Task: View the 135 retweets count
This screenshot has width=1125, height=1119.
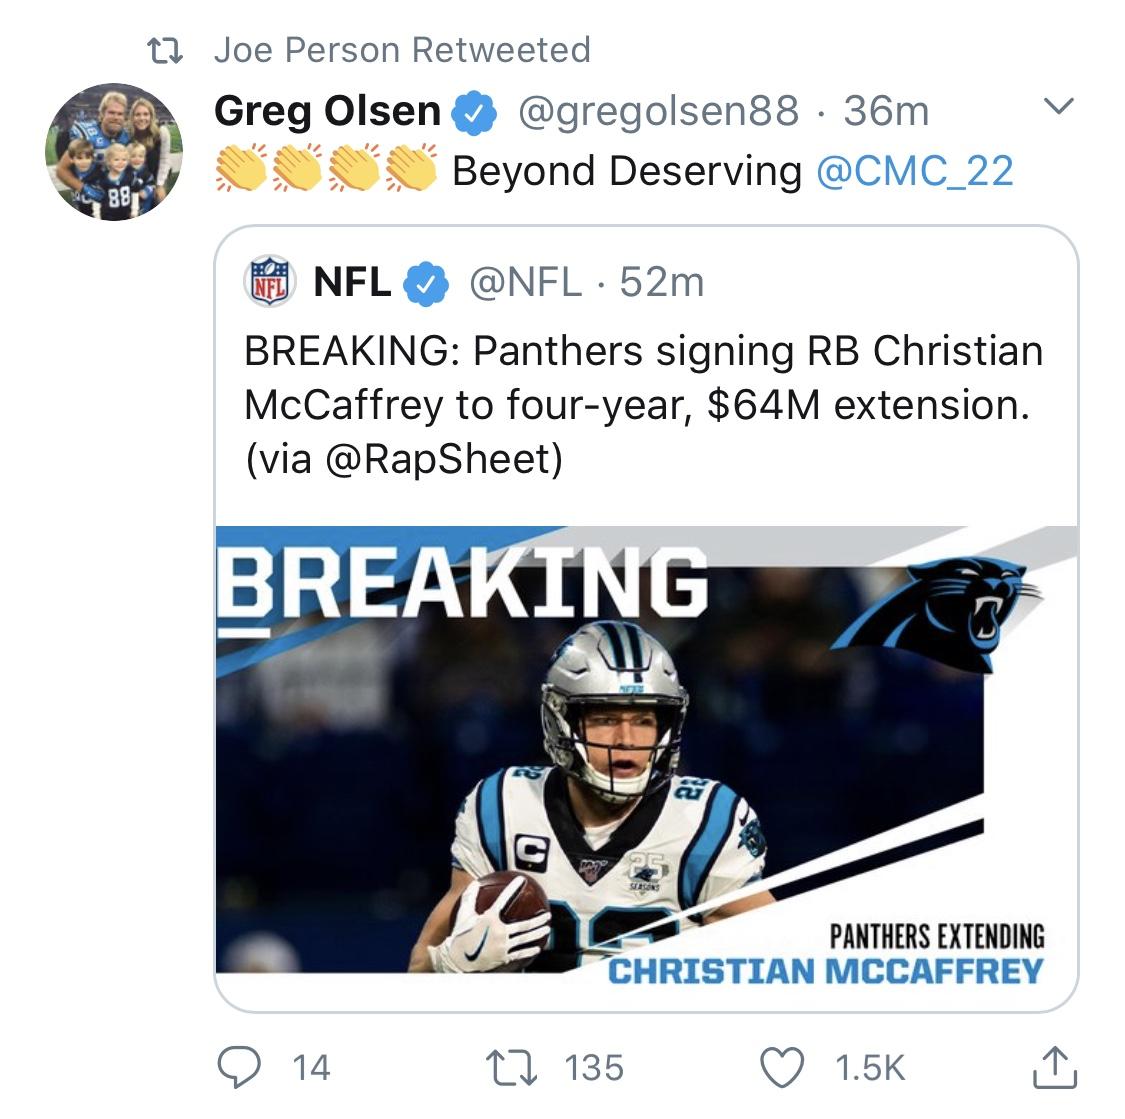Action: click(594, 1068)
